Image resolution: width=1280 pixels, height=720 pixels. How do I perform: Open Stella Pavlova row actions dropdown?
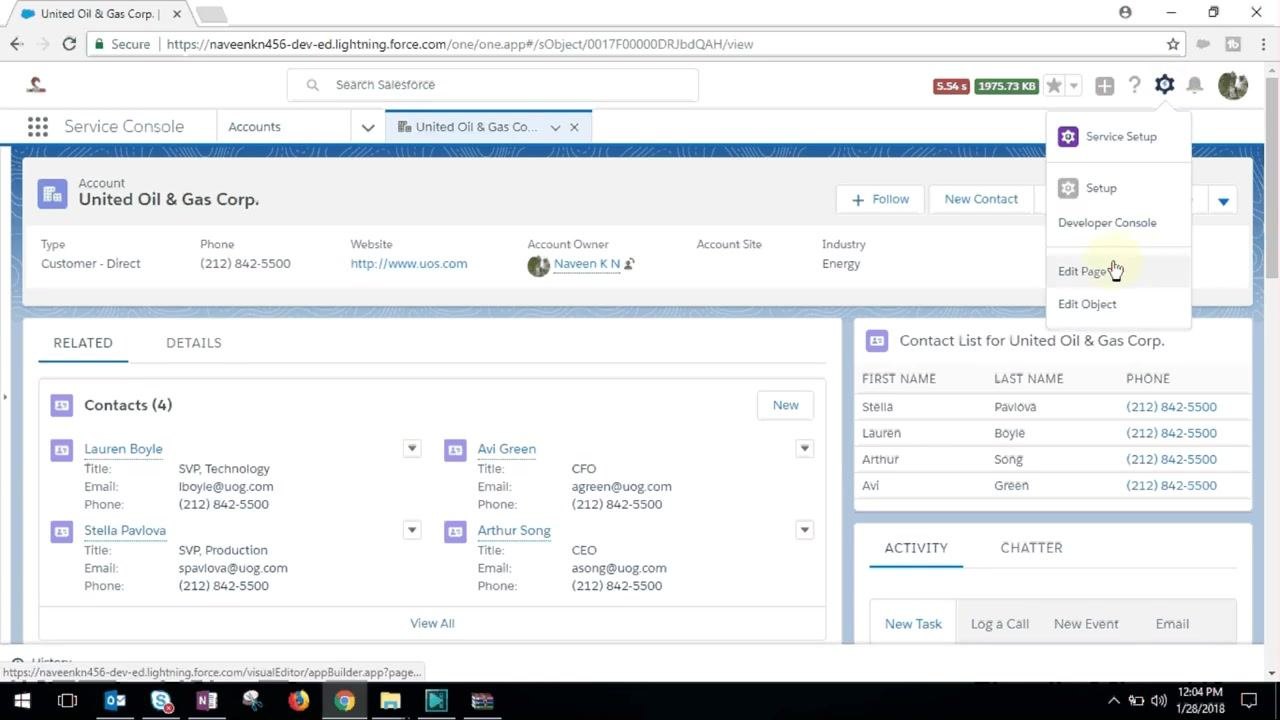point(411,529)
